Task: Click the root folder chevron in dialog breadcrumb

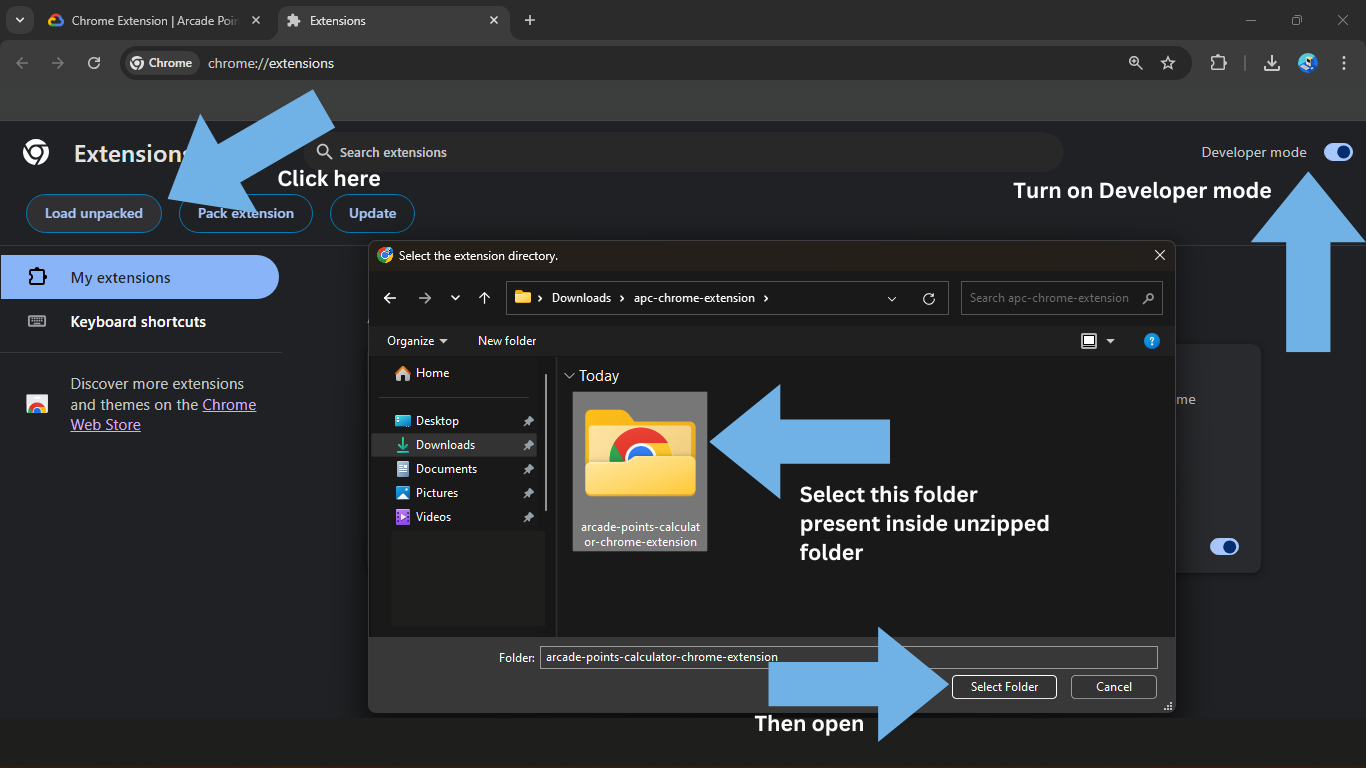Action: point(541,298)
